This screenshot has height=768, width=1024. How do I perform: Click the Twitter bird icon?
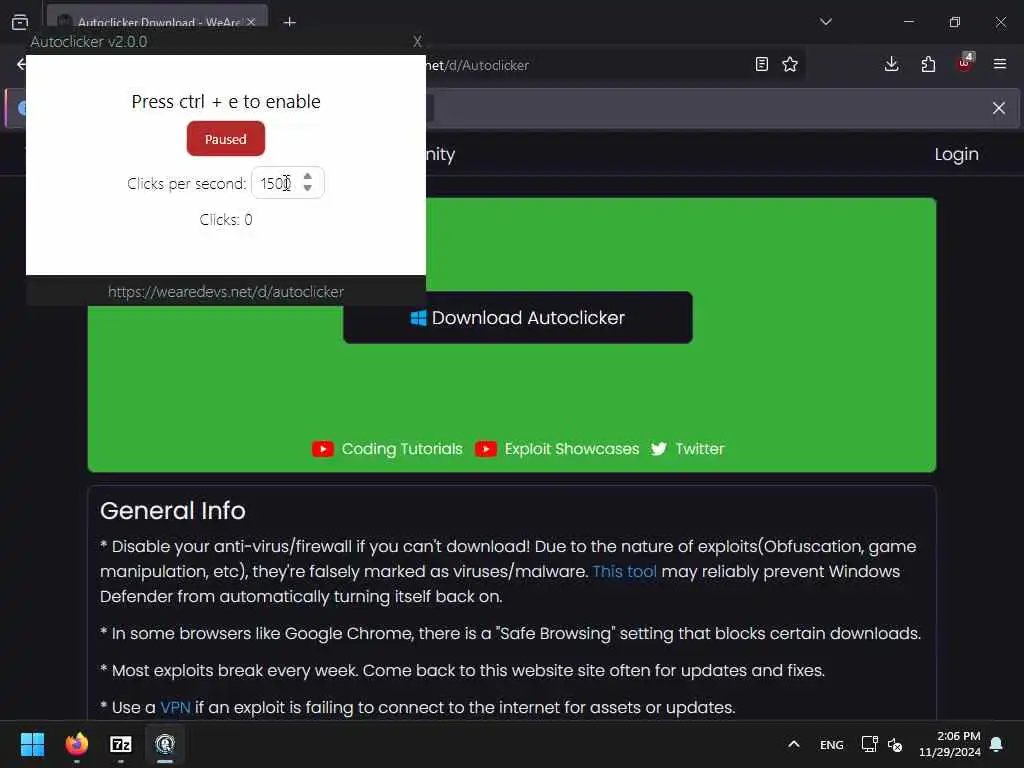point(659,449)
